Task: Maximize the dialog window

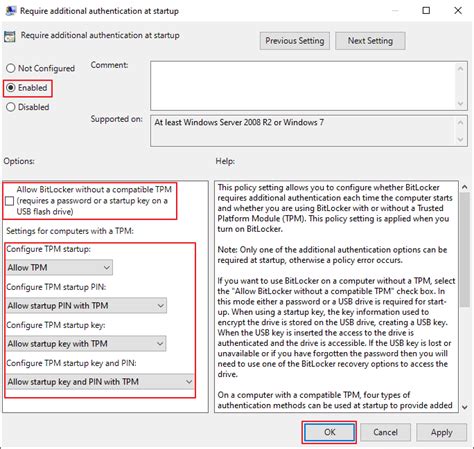Action: coord(426,11)
